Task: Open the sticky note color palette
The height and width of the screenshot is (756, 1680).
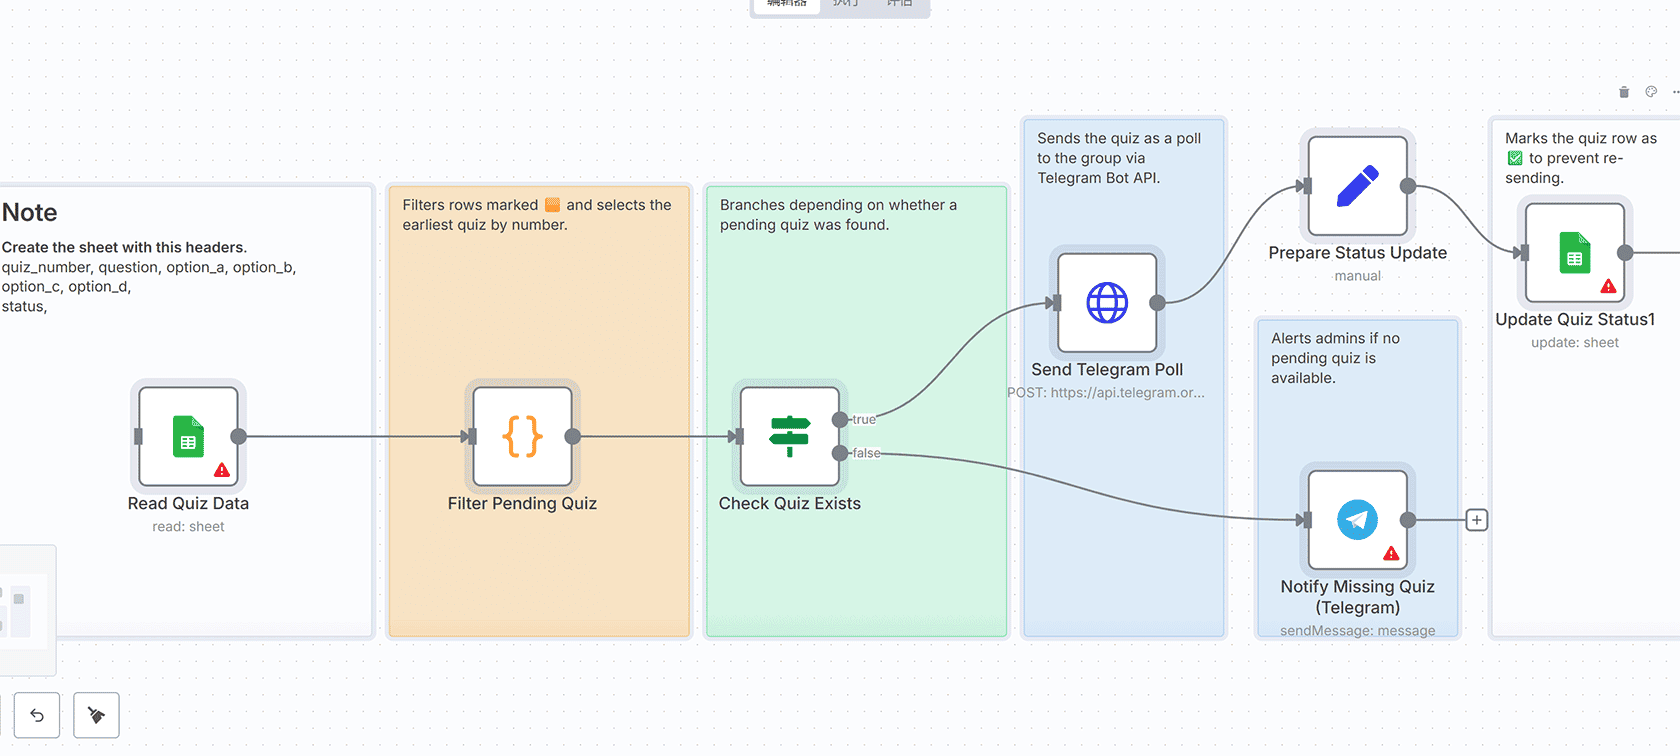Action: pos(1651,92)
